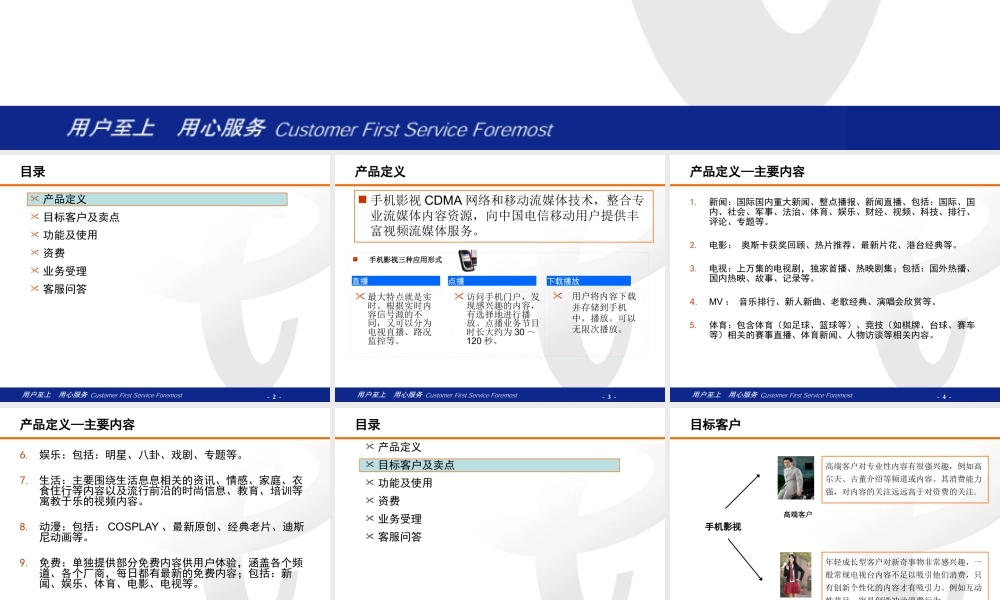The width and height of the screenshot is (1000, 600).
Task: Select the 高端客户 man's photo
Action: pyautogui.click(x=795, y=478)
